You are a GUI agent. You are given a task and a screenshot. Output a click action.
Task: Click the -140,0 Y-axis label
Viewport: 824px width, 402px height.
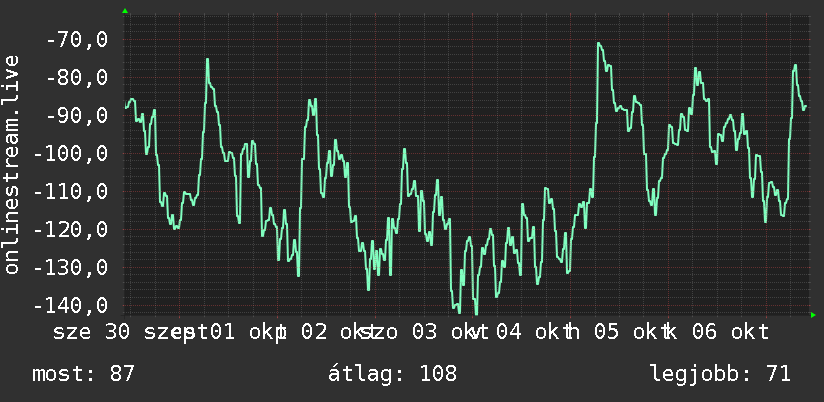(x=70, y=305)
